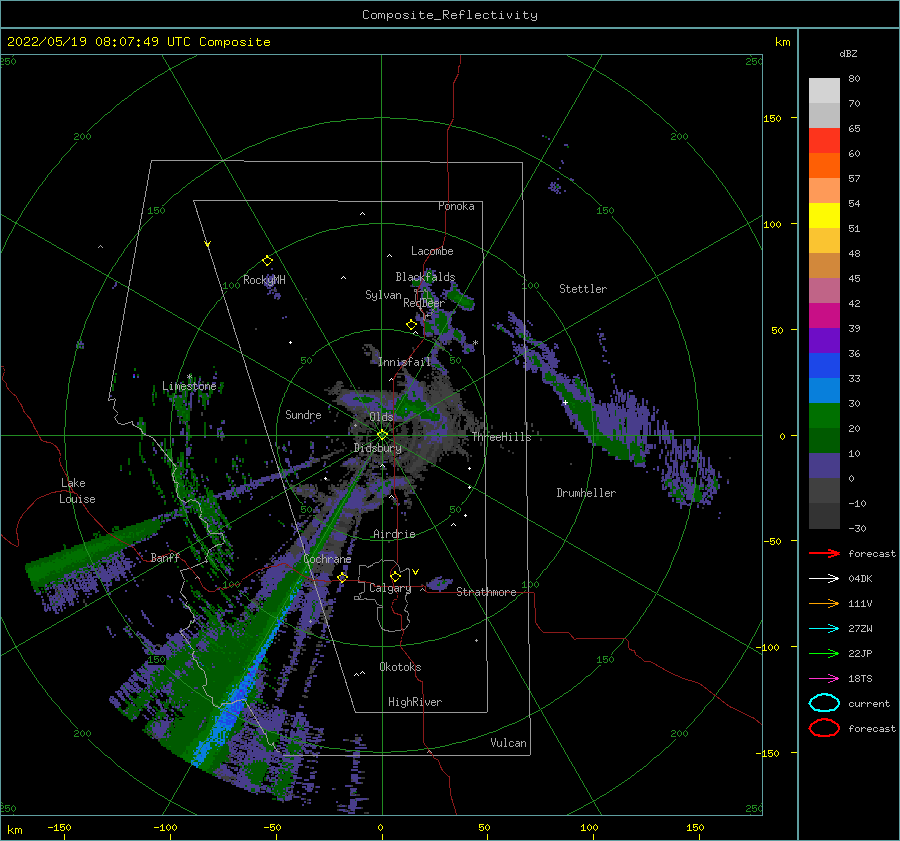Click the 80 dBZ scale value
The height and width of the screenshot is (841, 900).
[x=854, y=79]
